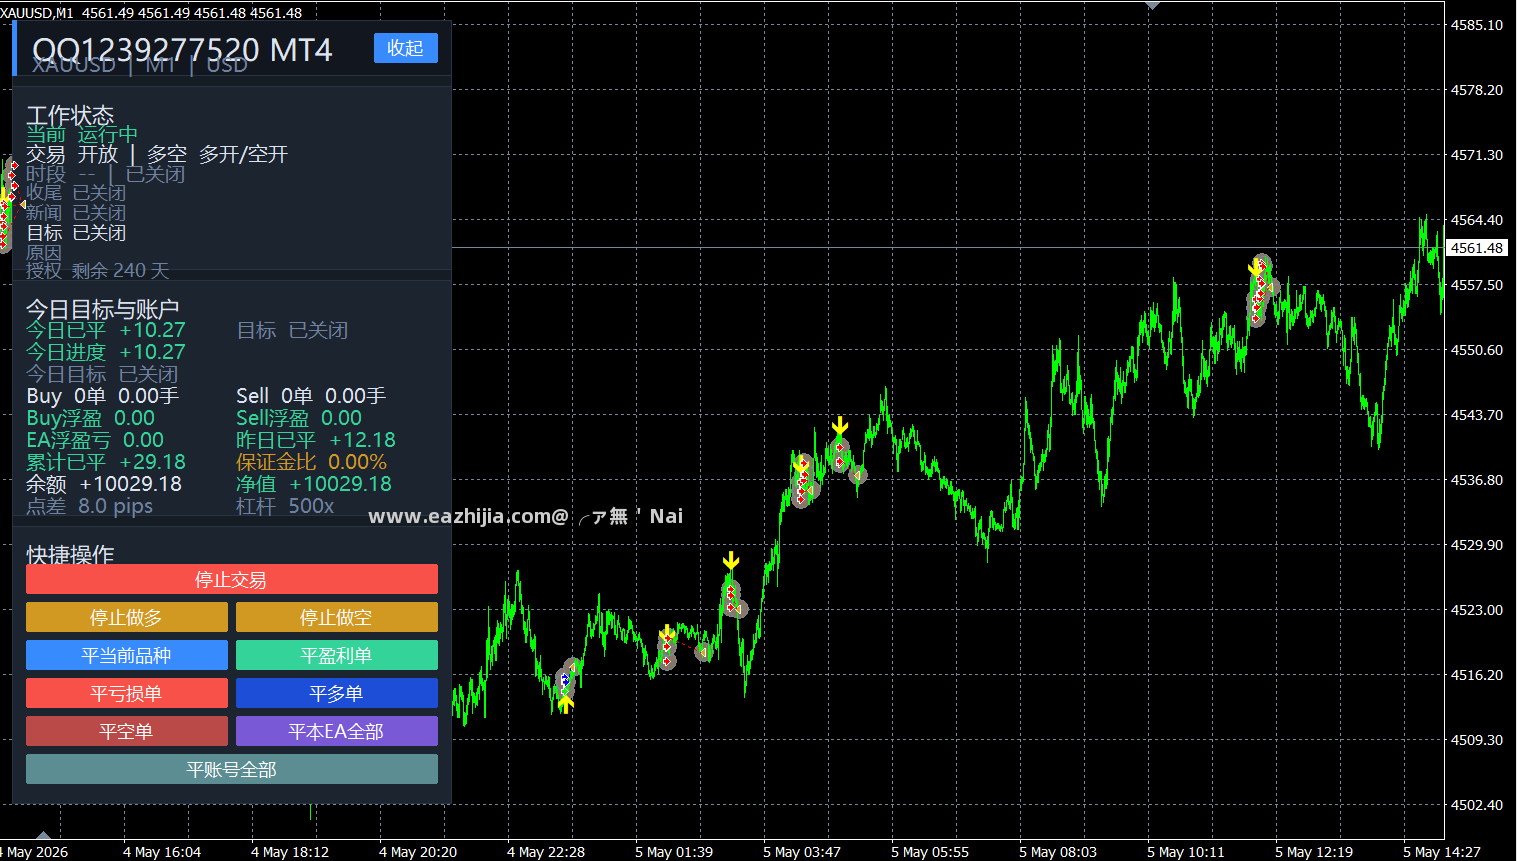The height and width of the screenshot is (861, 1517).
Task: Click the current price label 4561.48
Action: click(1477, 248)
